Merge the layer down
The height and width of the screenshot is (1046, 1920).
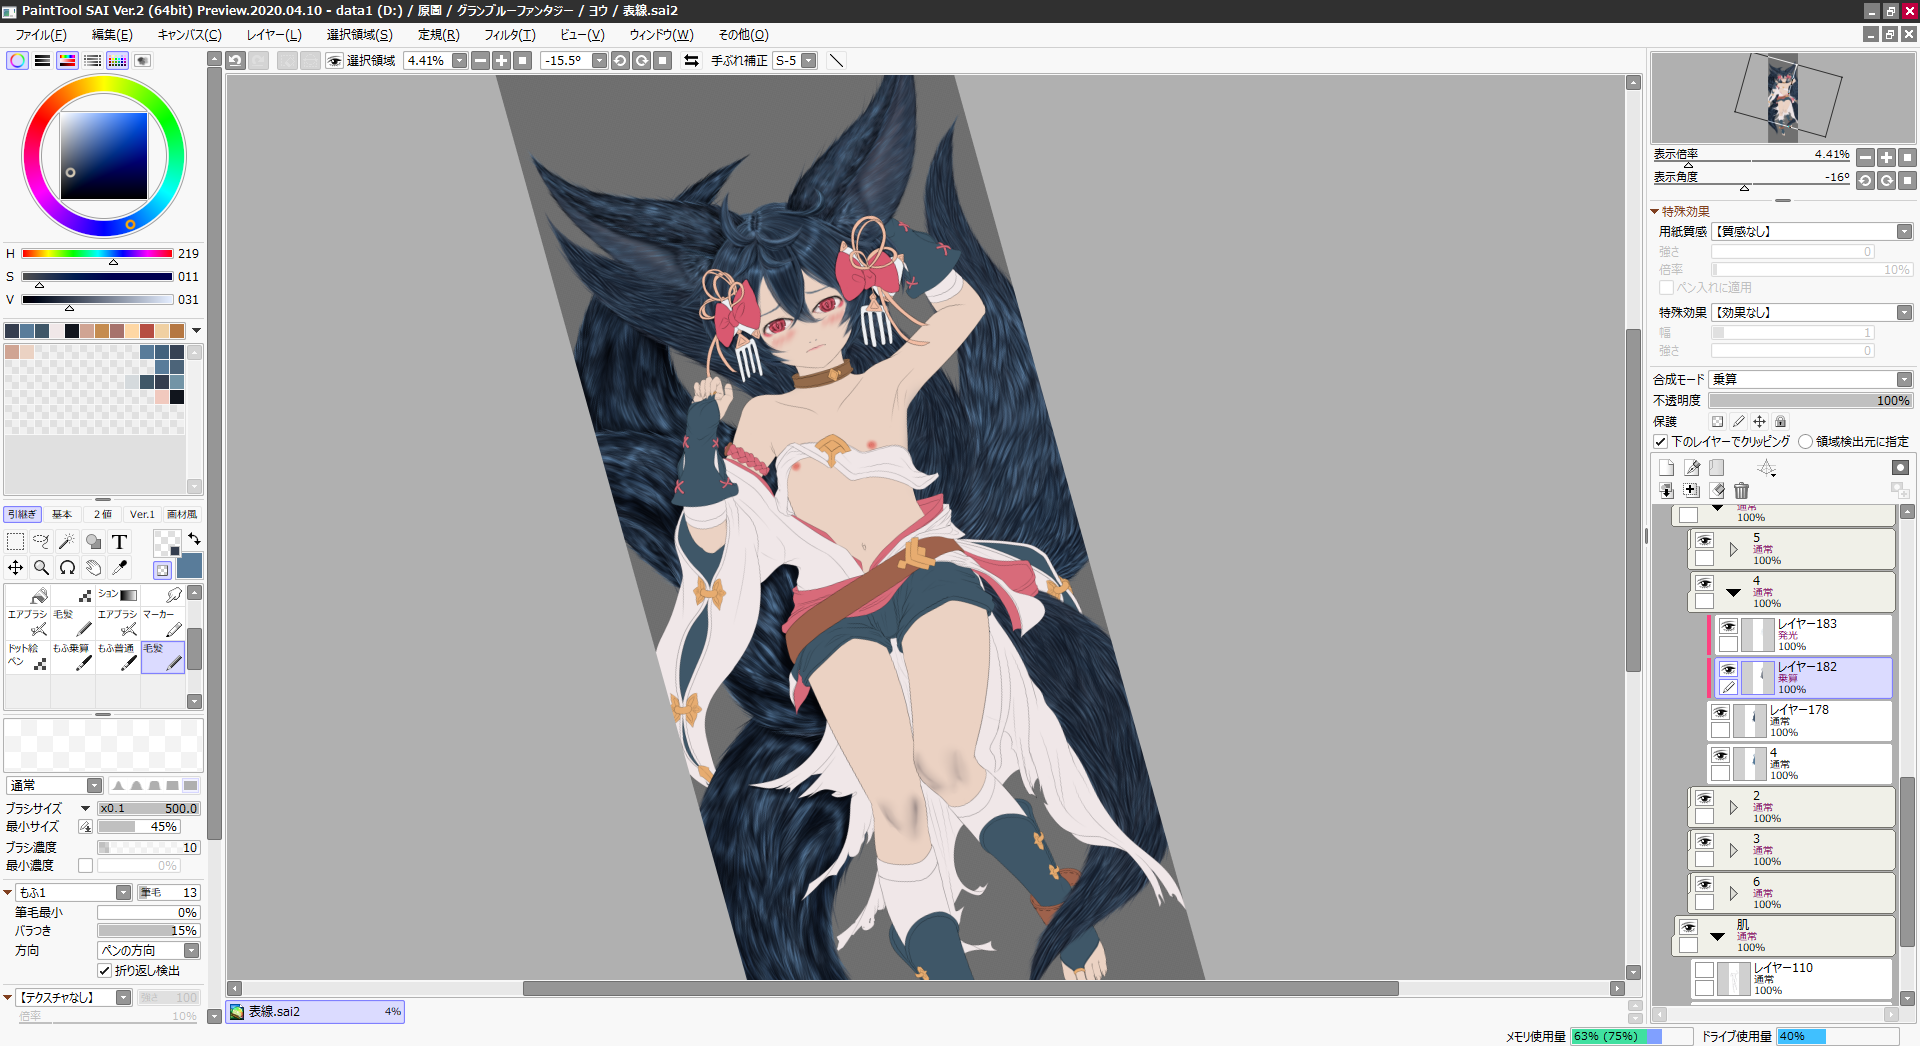1666,490
